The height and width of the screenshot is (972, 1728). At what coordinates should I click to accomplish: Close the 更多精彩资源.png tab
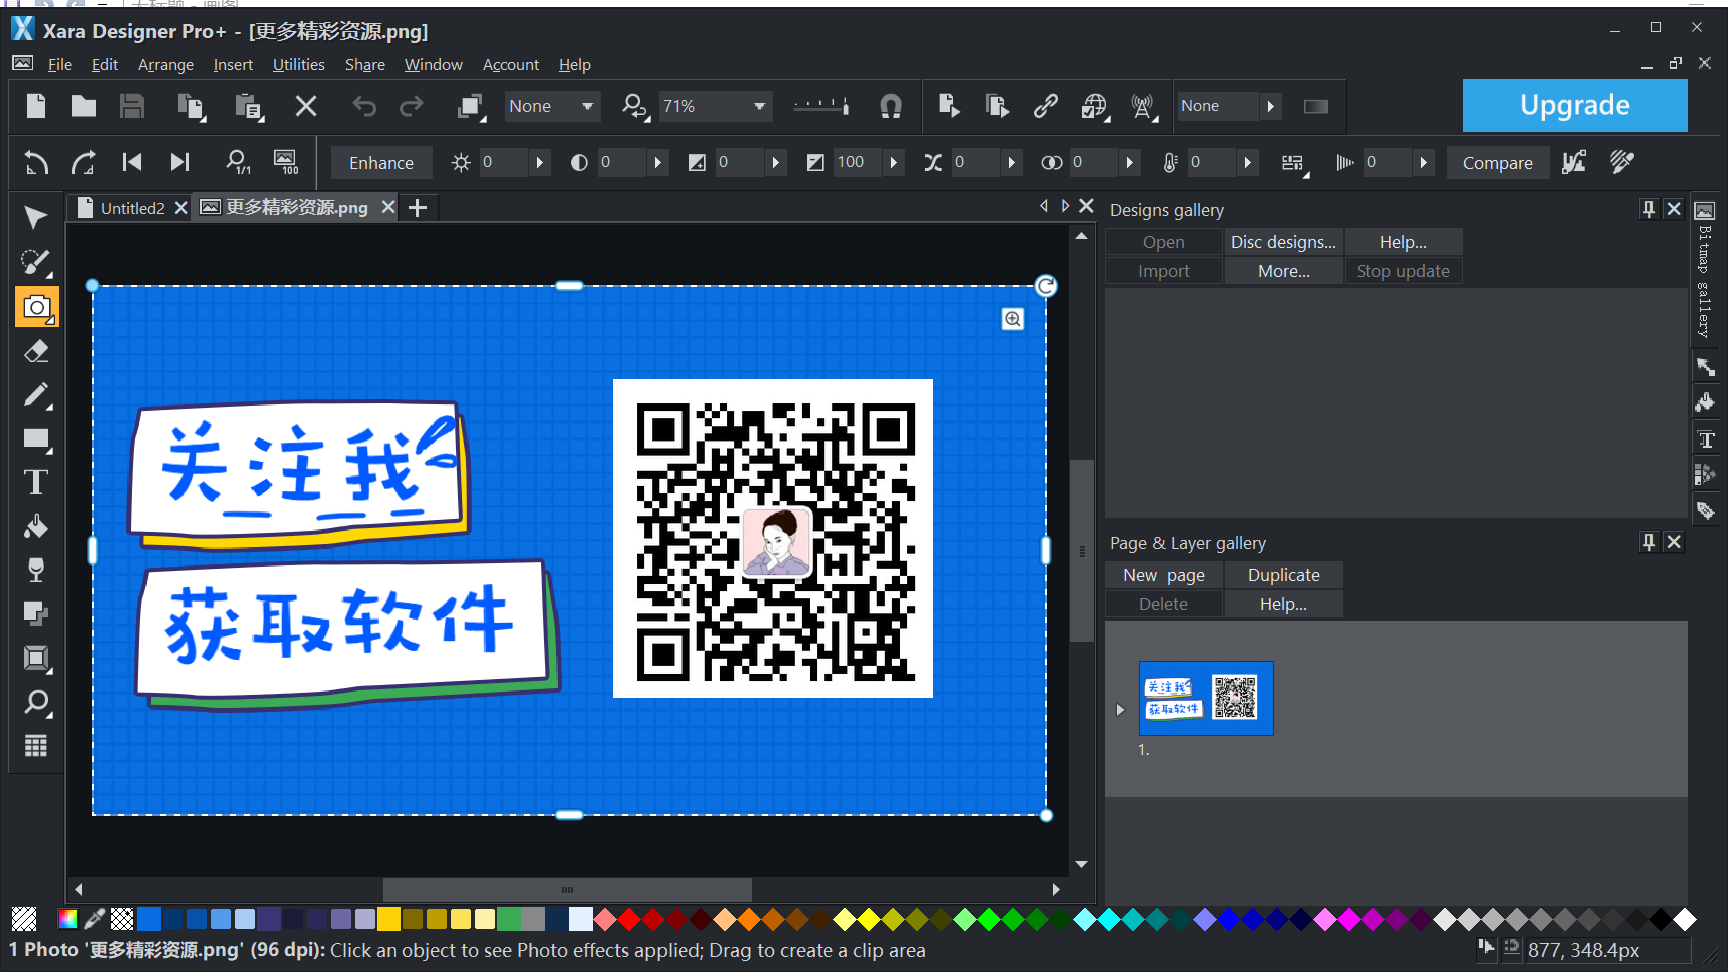click(x=388, y=207)
